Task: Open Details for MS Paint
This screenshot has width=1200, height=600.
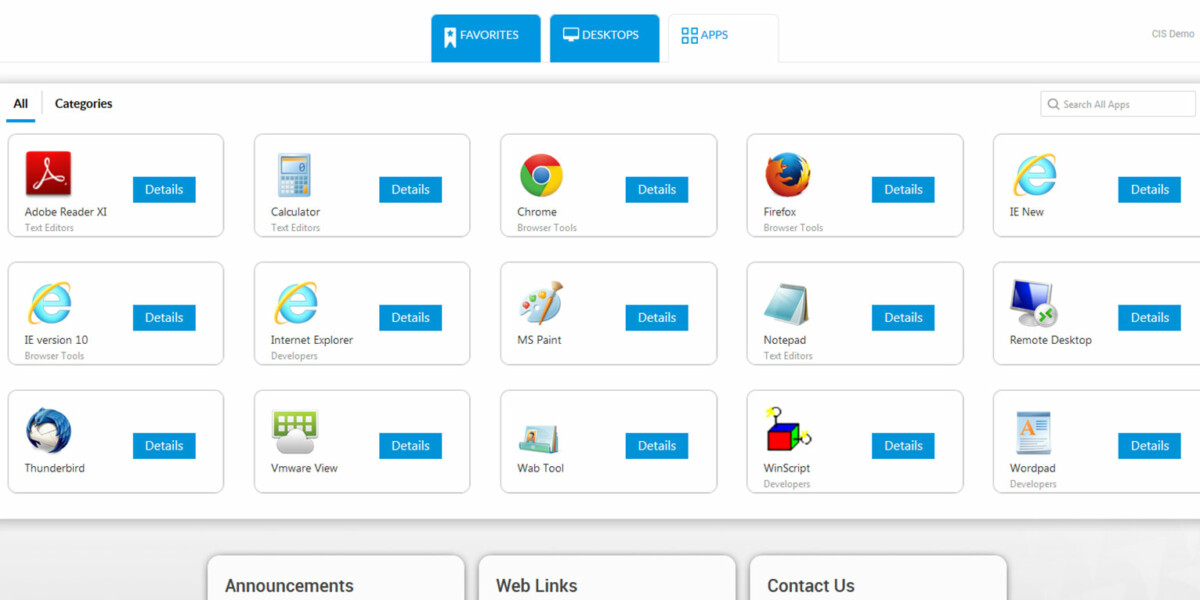Action: (x=657, y=318)
